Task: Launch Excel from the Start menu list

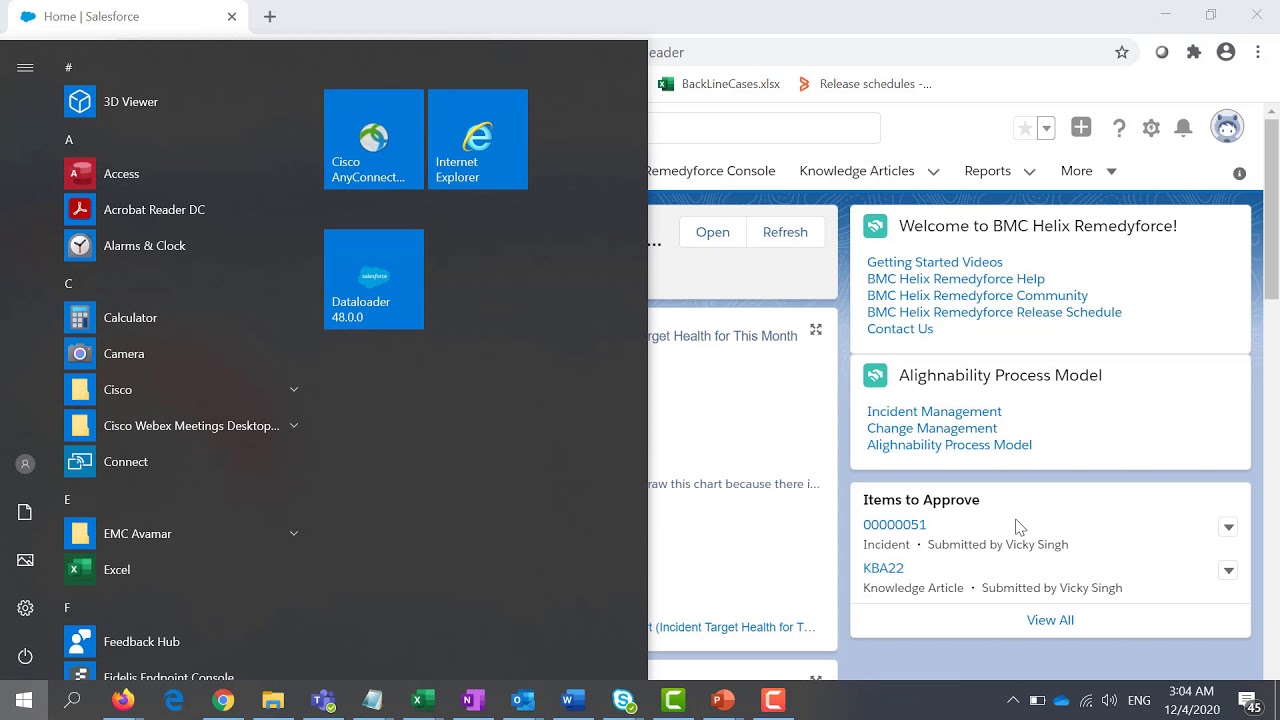Action: coord(181,569)
